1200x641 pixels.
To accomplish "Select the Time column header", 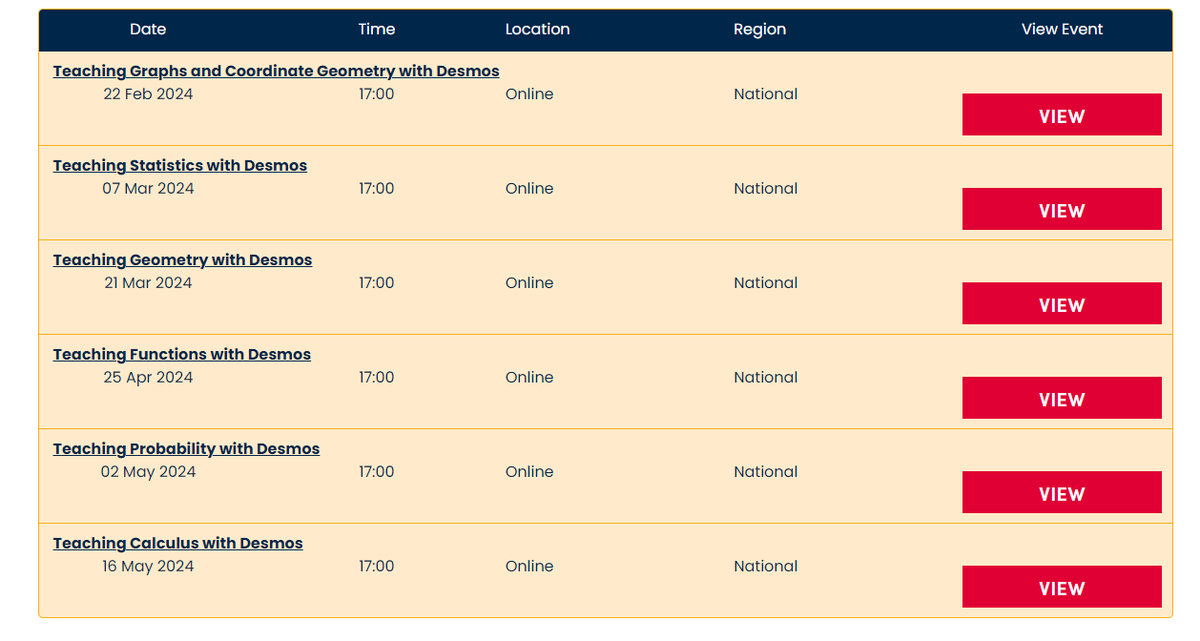I will point(376,29).
